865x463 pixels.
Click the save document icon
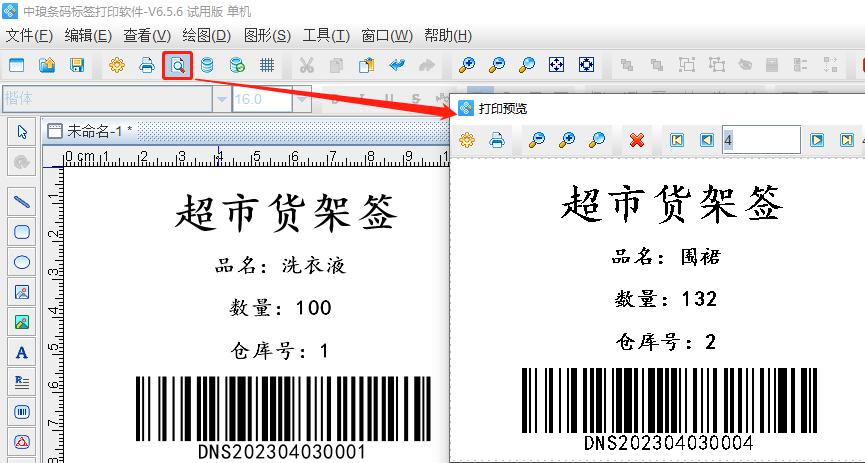[76, 66]
